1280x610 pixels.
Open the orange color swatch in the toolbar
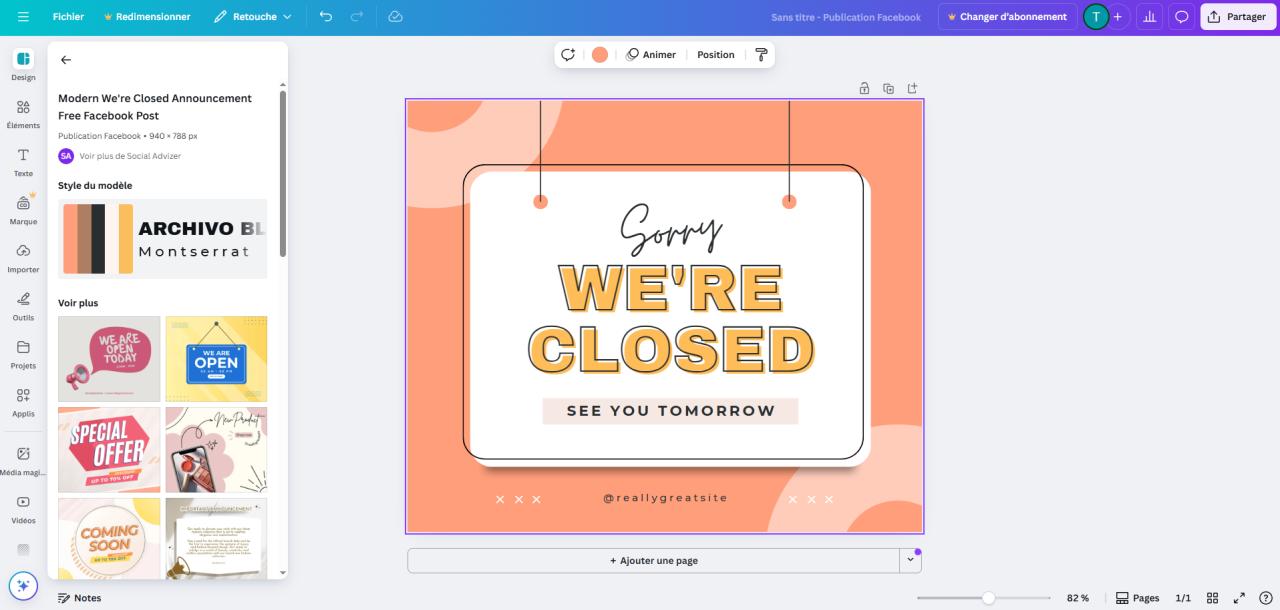pos(599,54)
